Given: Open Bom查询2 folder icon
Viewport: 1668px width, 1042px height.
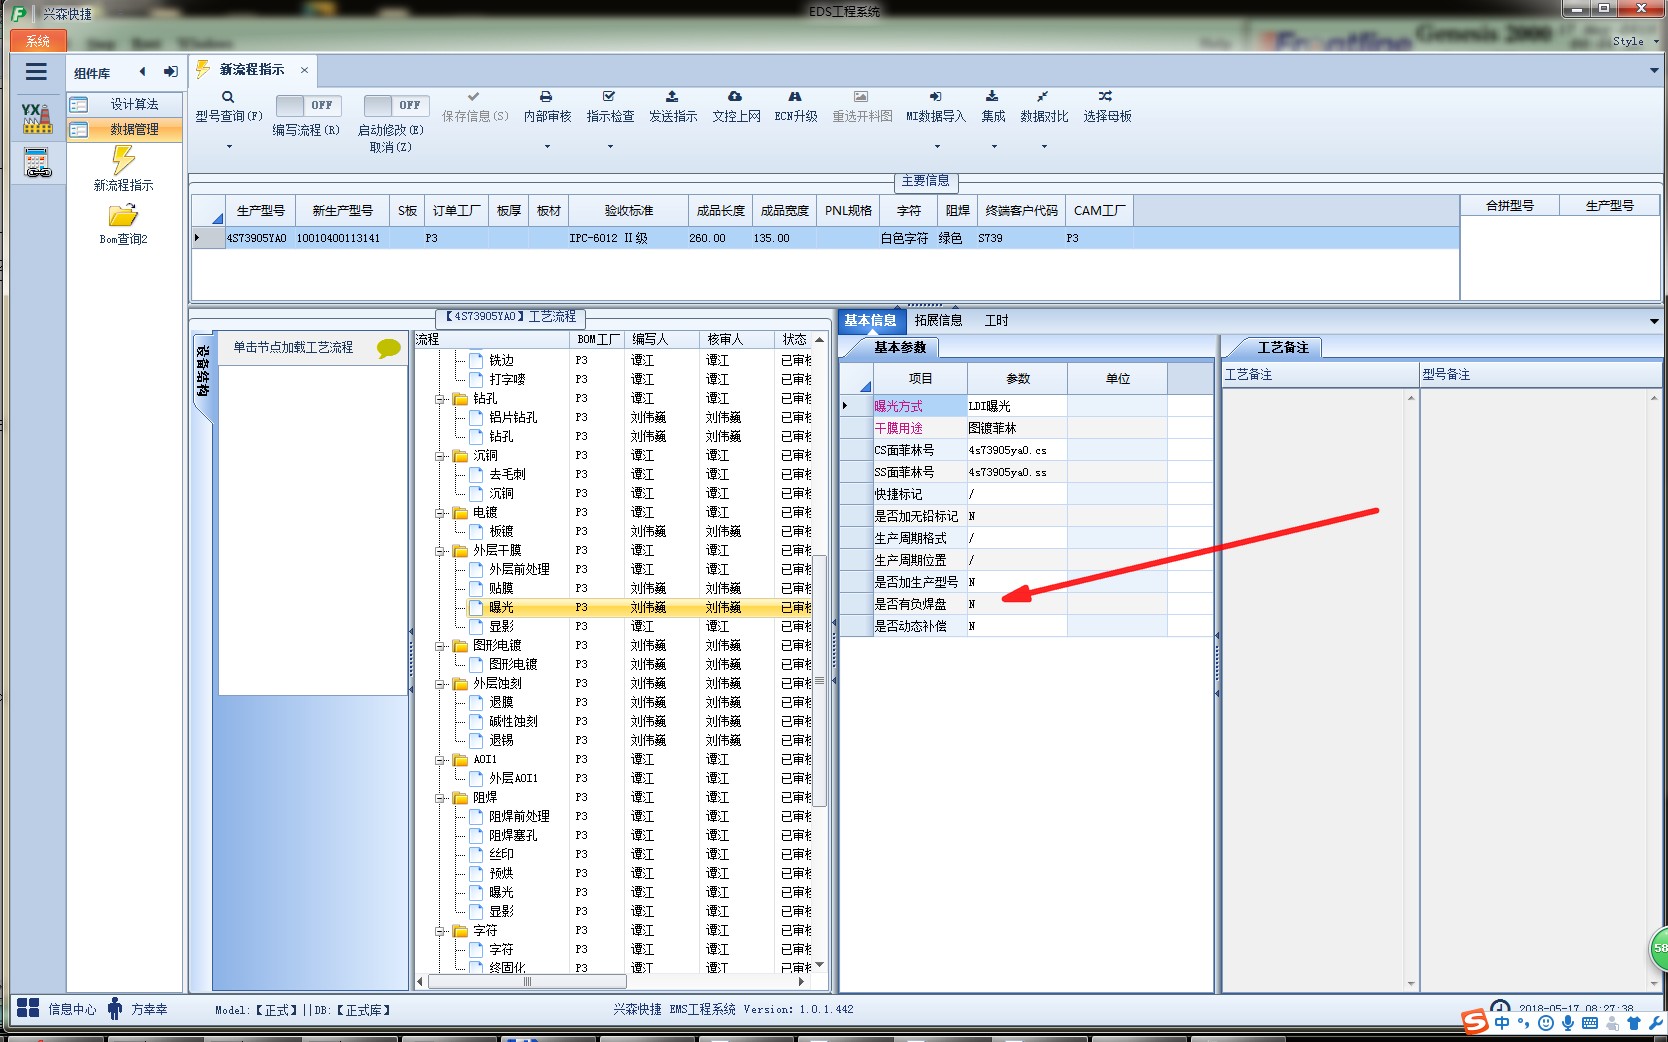Looking at the screenshot, I should coord(123,215).
